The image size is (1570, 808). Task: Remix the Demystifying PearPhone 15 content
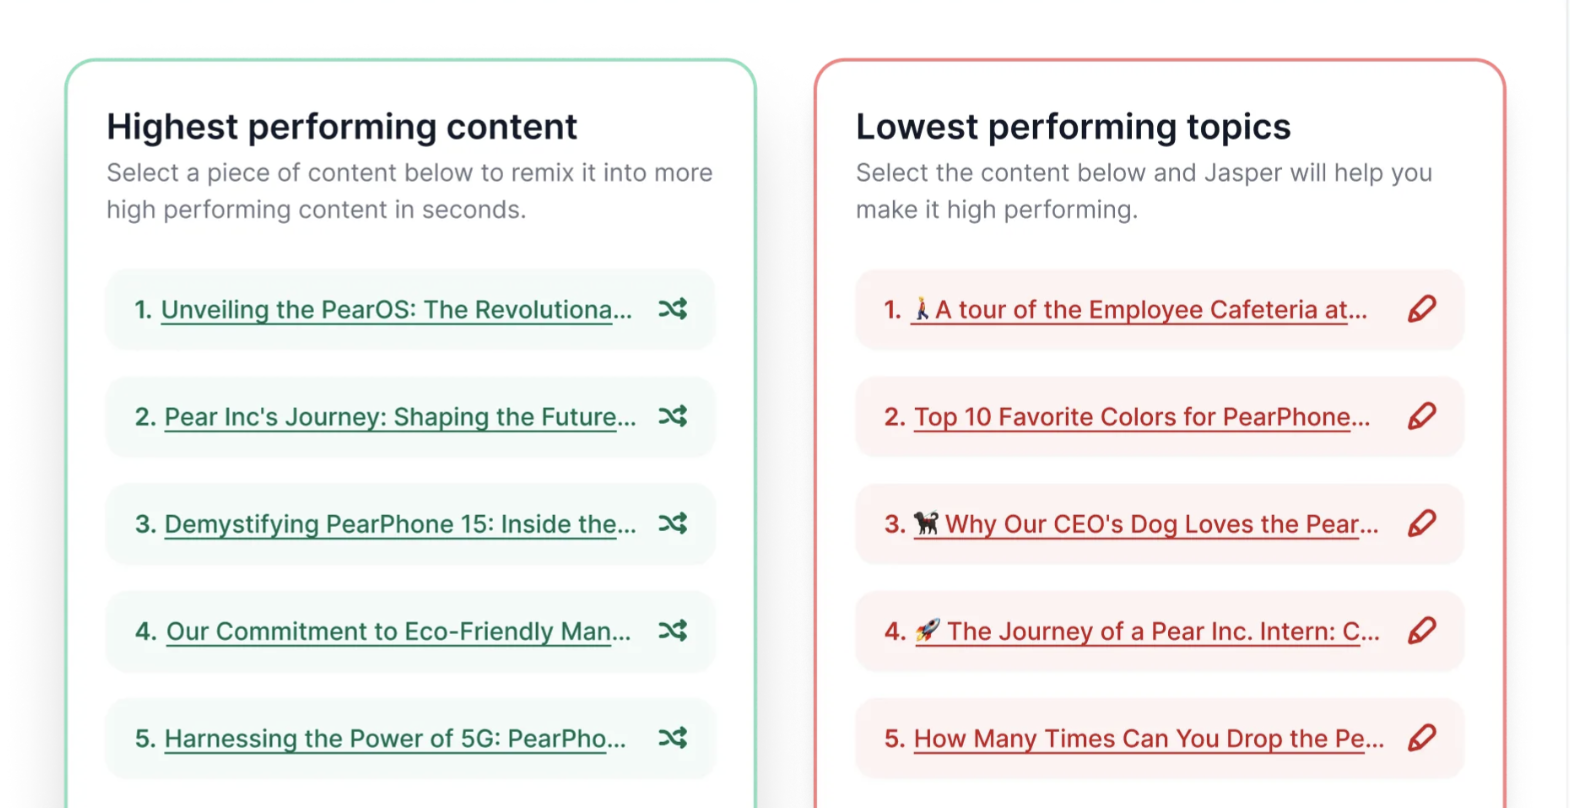click(x=672, y=523)
